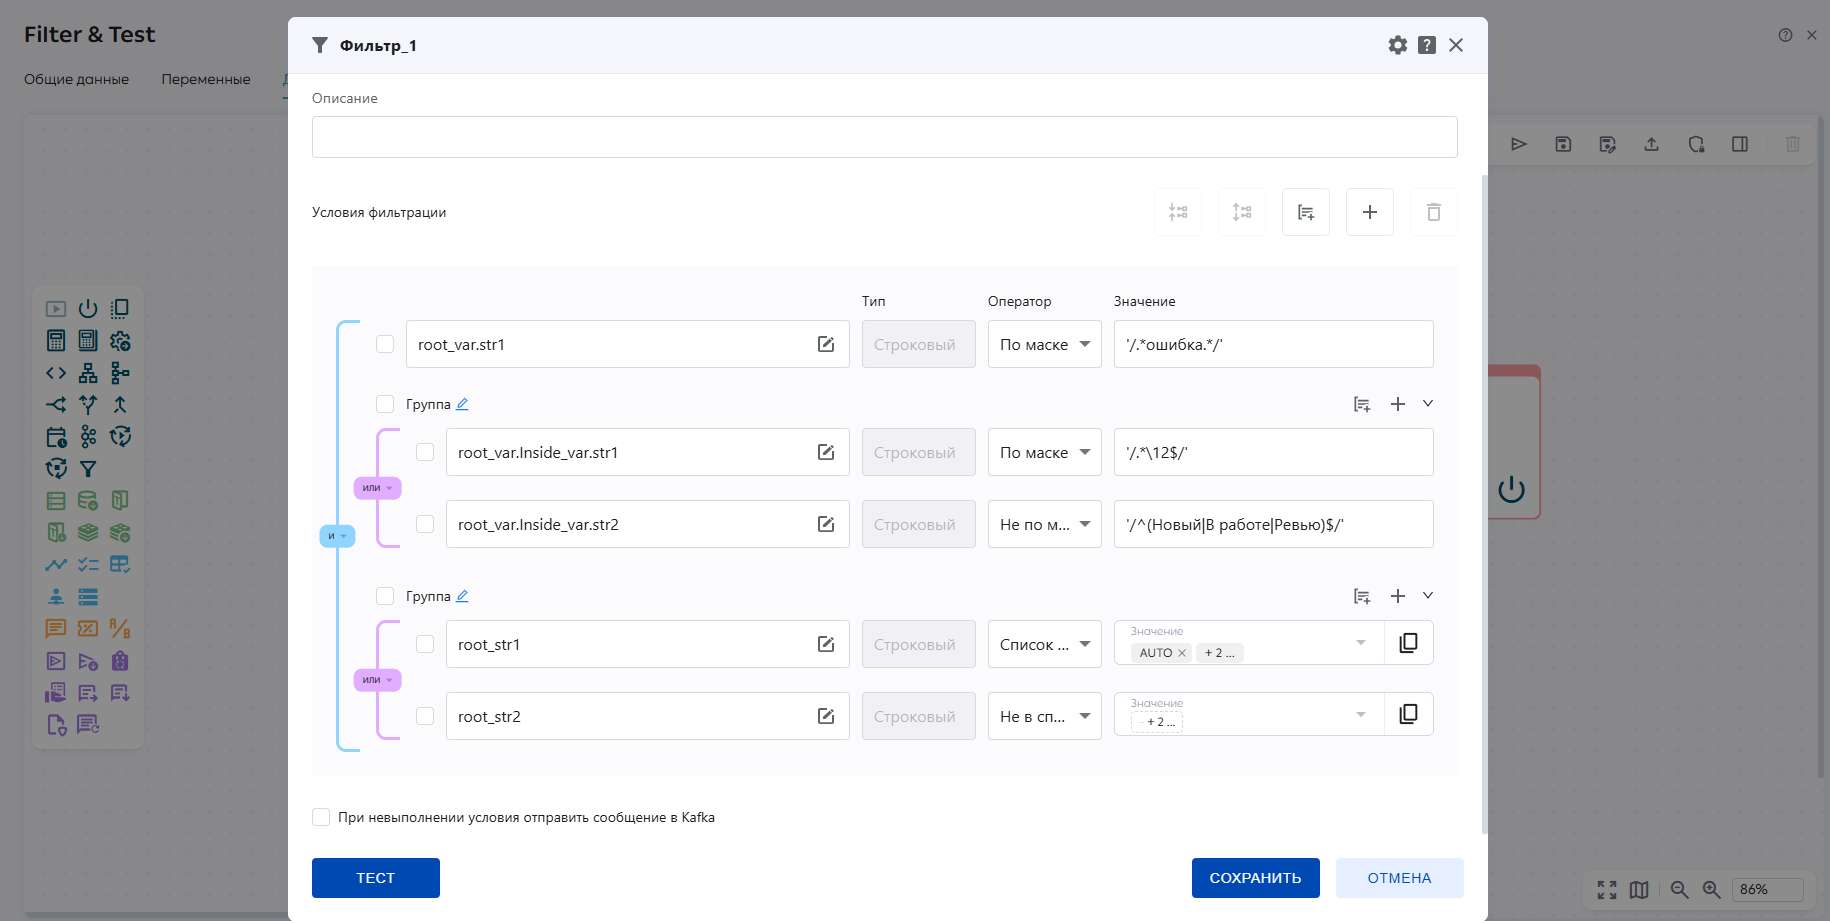Check the root_str2 condition checkbox
Image resolution: width=1830 pixels, height=921 pixels.
coord(425,716)
